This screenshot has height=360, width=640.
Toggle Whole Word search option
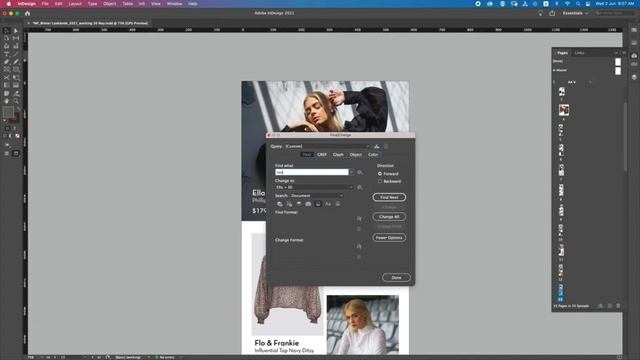coord(338,204)
